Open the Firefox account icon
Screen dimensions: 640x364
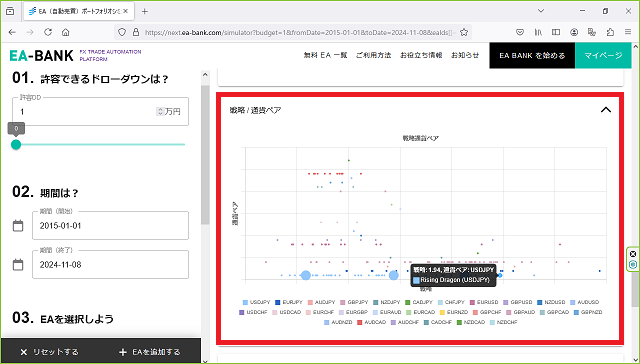tap(574, 32)
